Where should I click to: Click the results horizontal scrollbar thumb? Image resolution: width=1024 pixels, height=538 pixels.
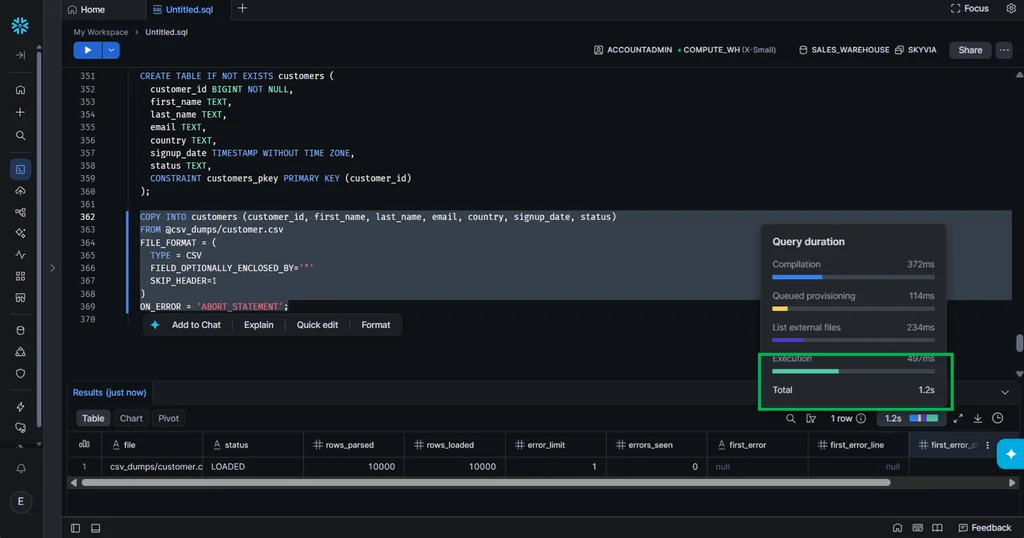486,483
